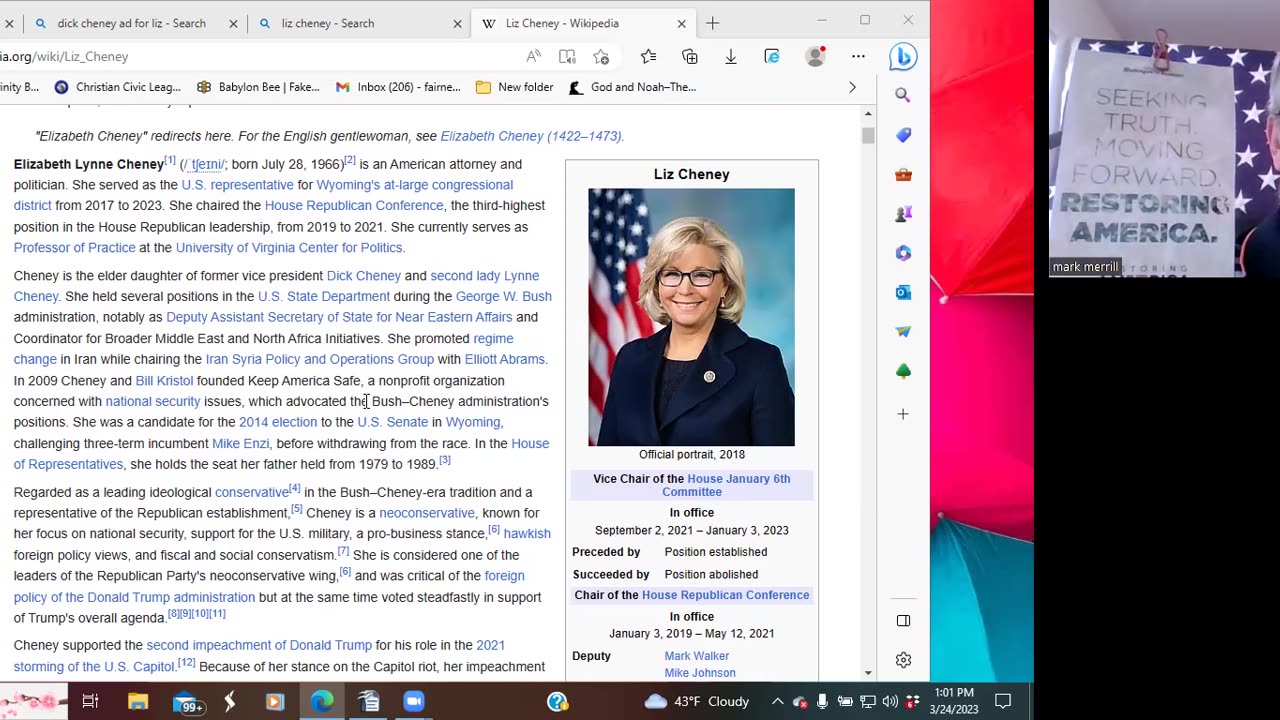Show hidden system tray icons chevron
1280x720 pixels.
pos(777,701)
